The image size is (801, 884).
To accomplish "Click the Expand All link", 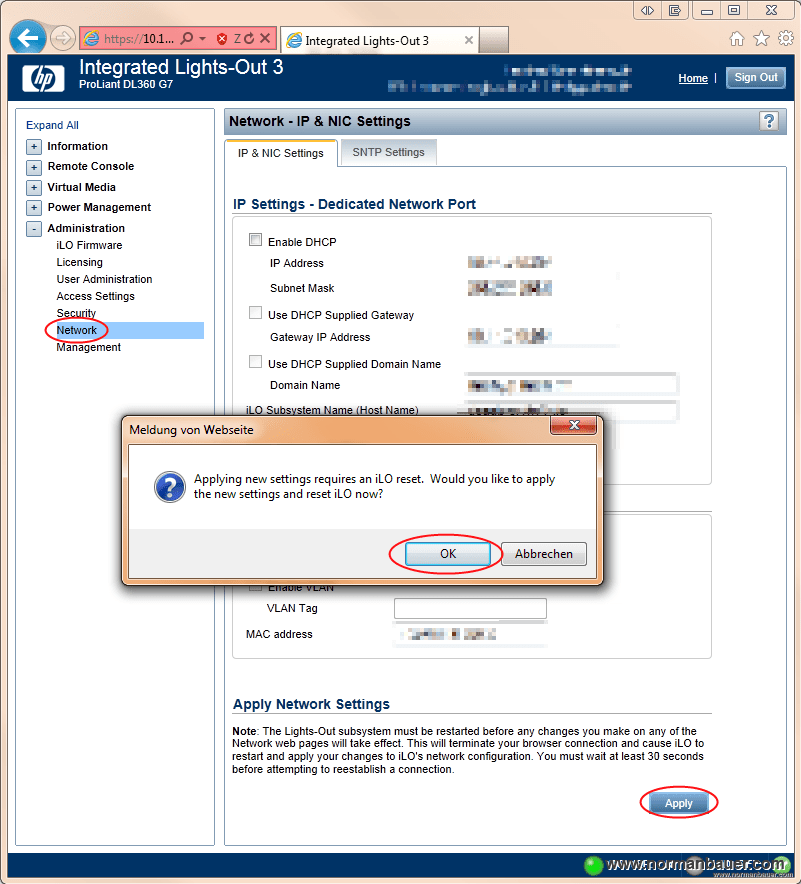I will (x=52, y=125).
